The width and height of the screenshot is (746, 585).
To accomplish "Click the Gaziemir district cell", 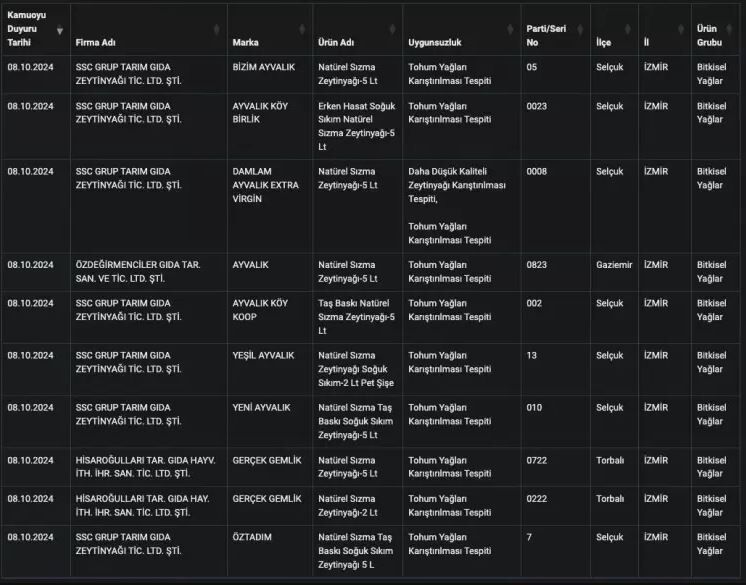I will [614, 265].
